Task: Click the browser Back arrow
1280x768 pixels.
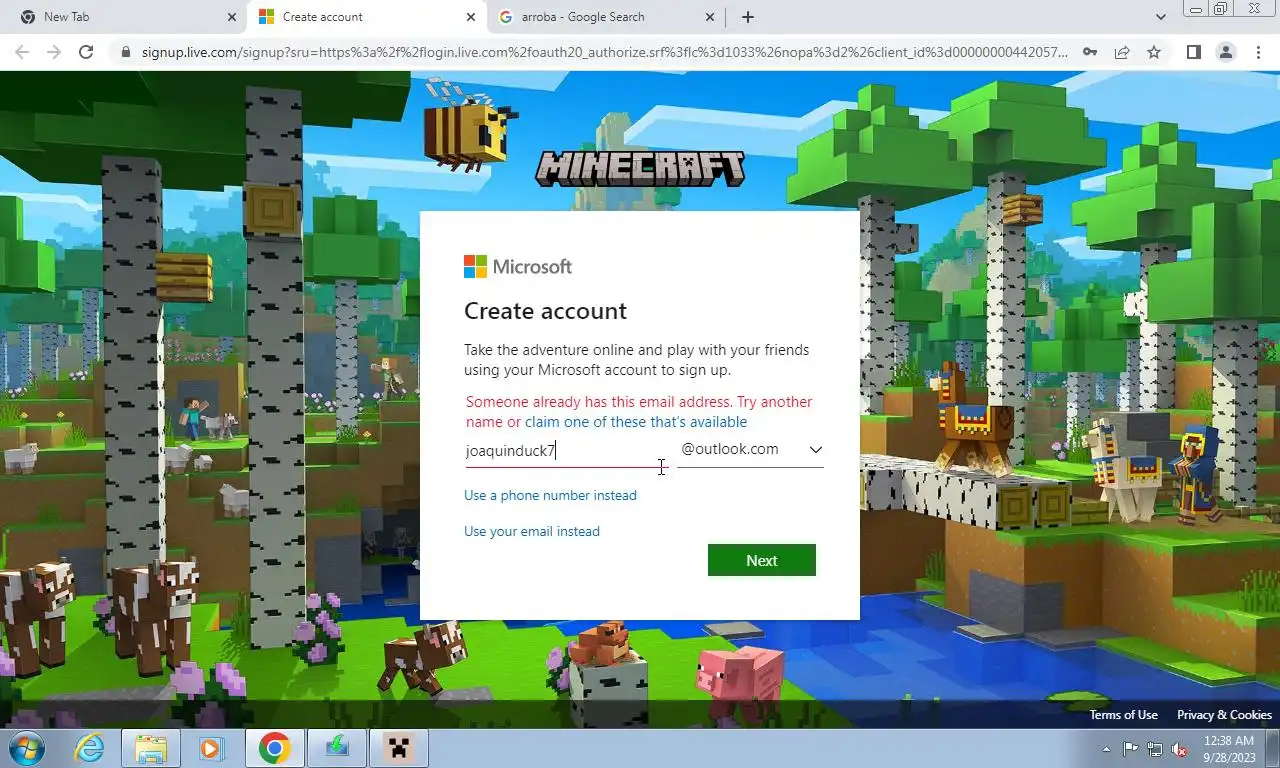Action: point(22,52)
